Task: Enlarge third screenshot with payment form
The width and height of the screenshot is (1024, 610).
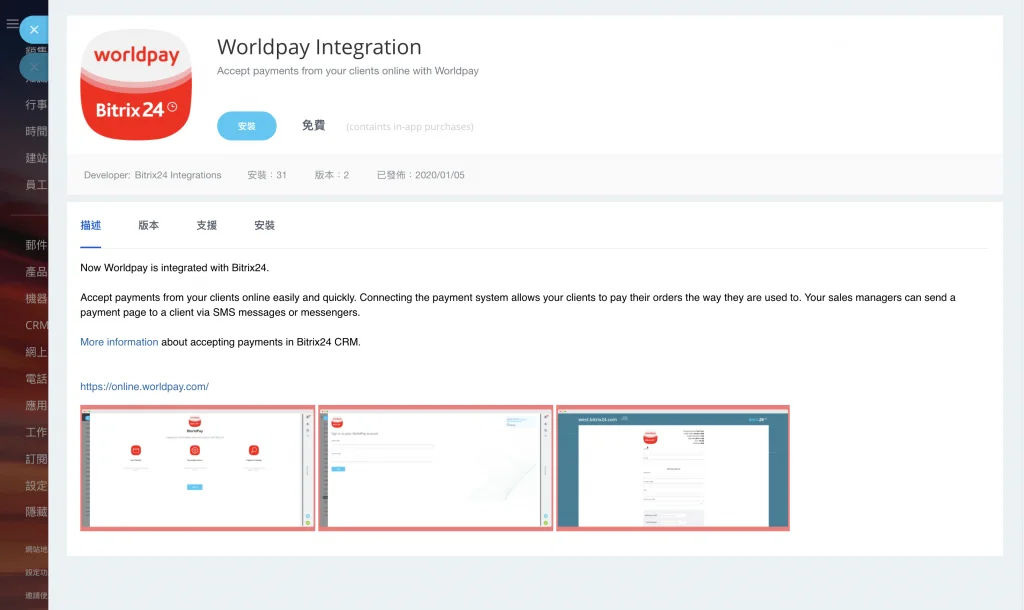Action: [x=673, y=467]
